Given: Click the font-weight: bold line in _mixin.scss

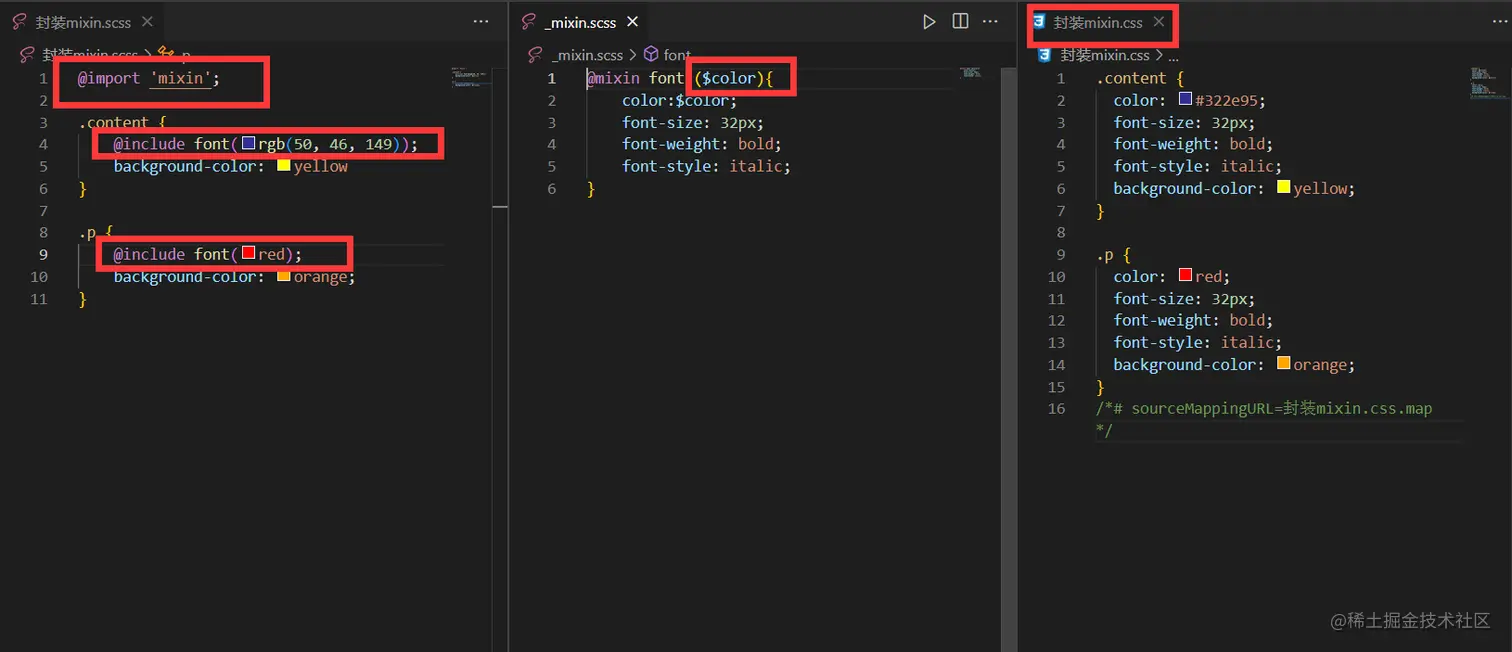Looking at the screenshot, I should (701, 144).
